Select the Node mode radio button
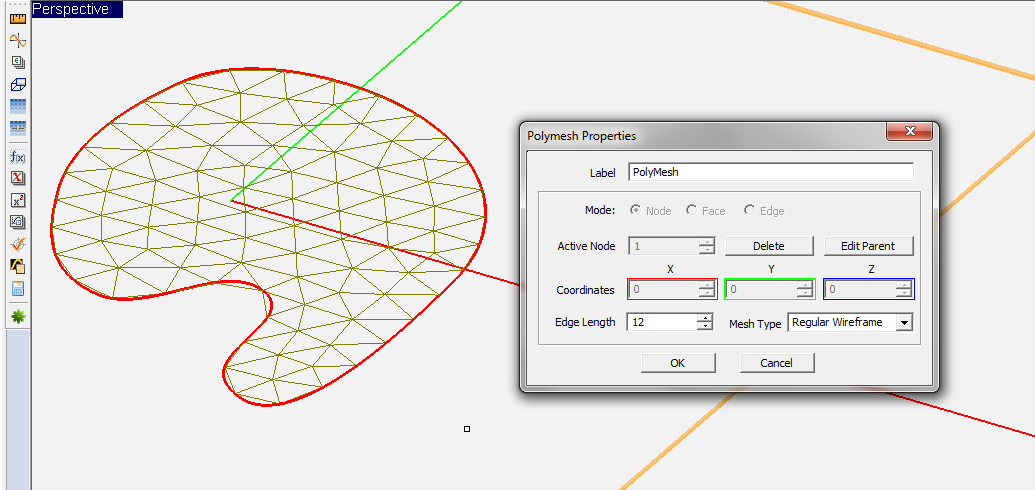This screenshot has height=490, width=1035. (634, 211)
